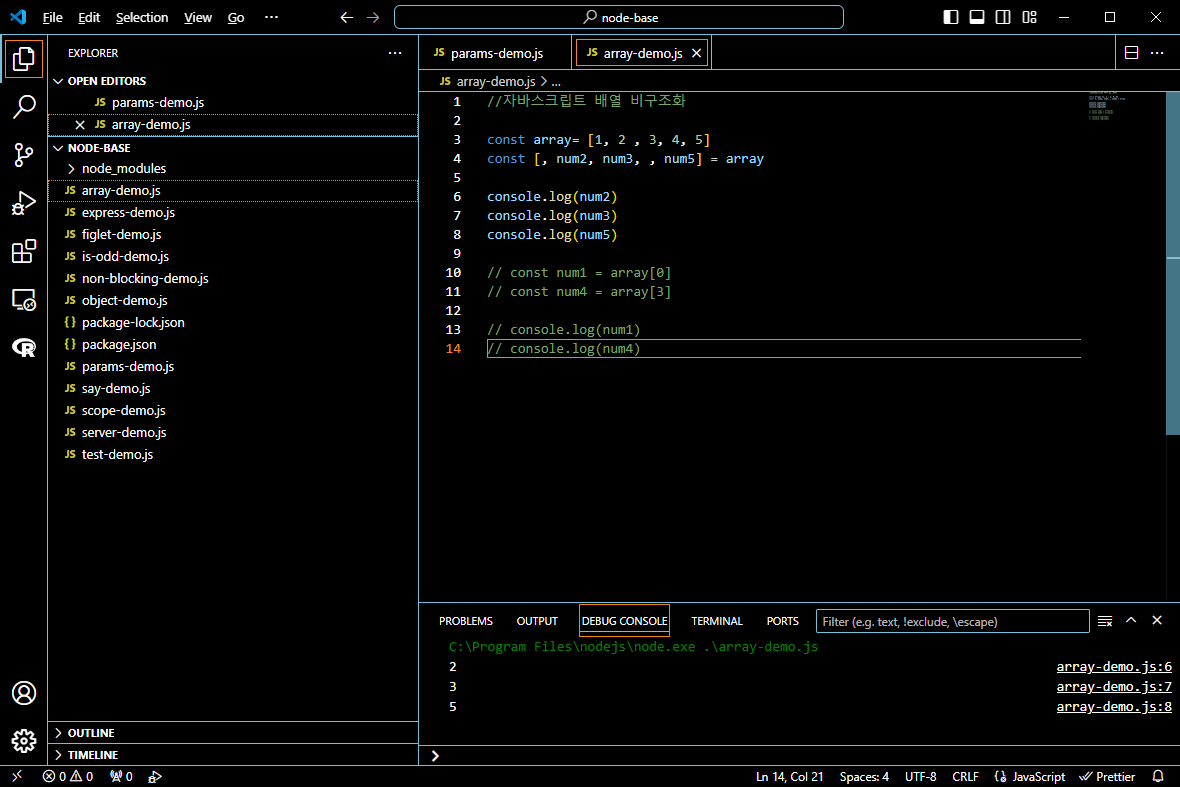The image size is (1180, 787).
Task: Close the array-demo.js tab
Action: point(696,53)
